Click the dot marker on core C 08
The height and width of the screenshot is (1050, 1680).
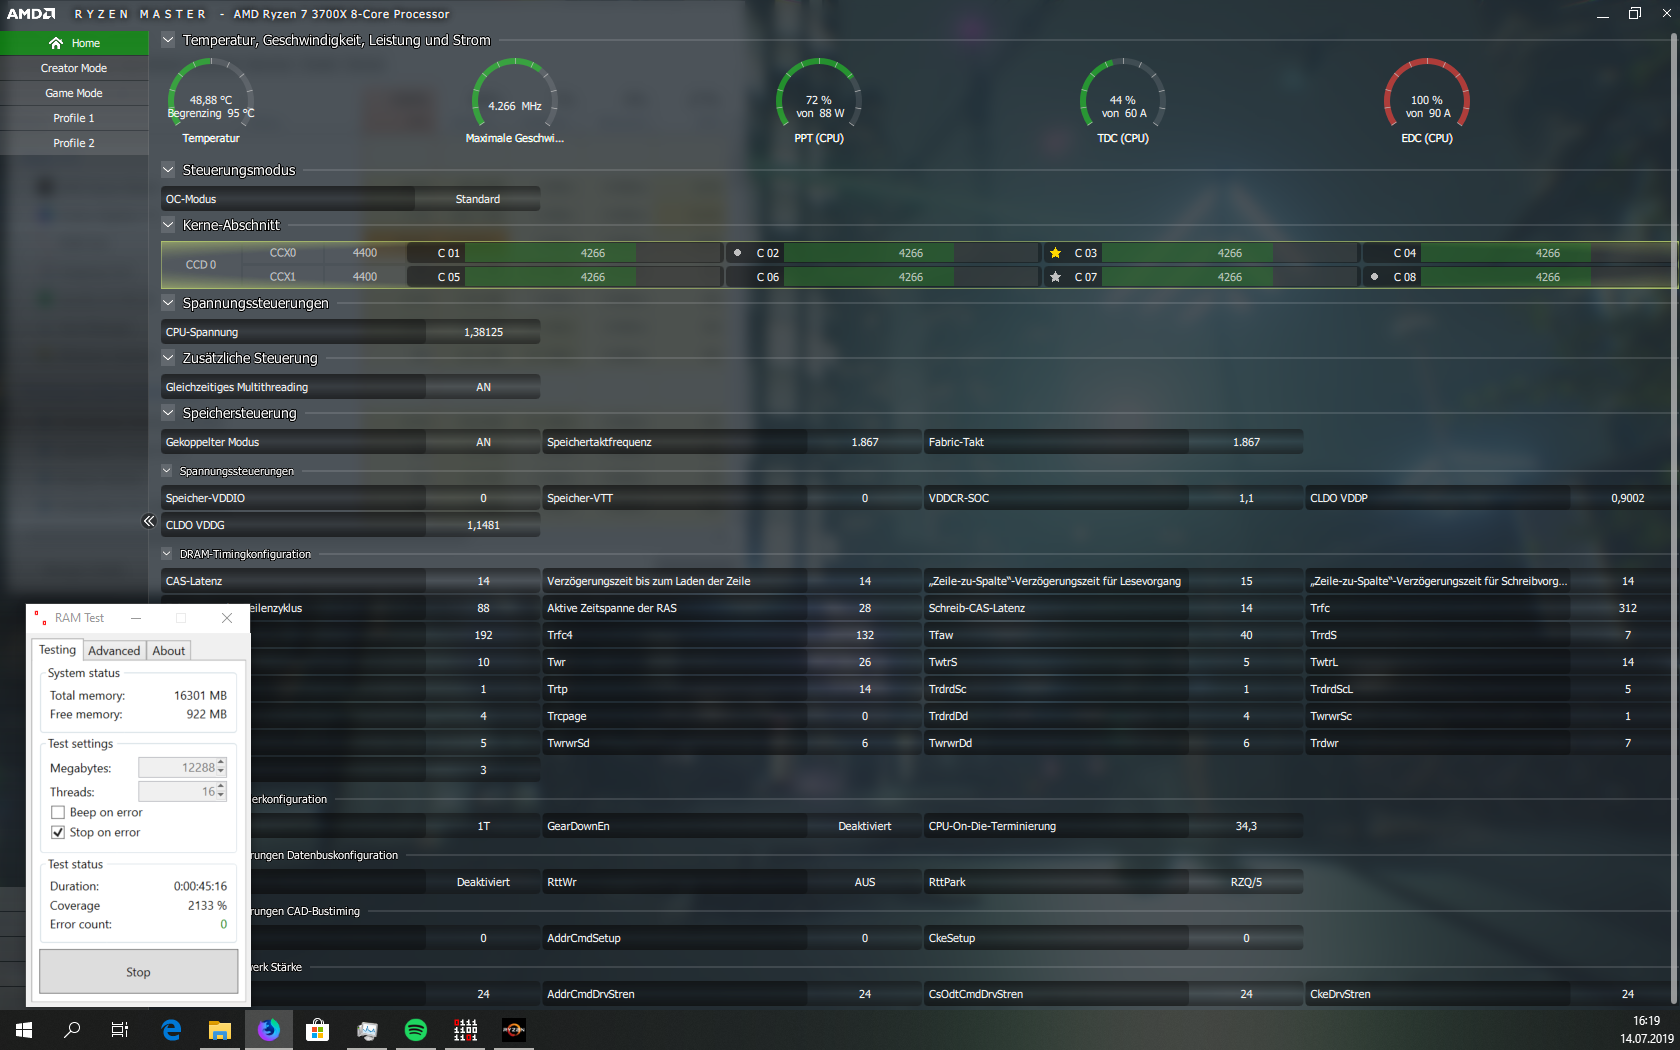point(1374,277)
